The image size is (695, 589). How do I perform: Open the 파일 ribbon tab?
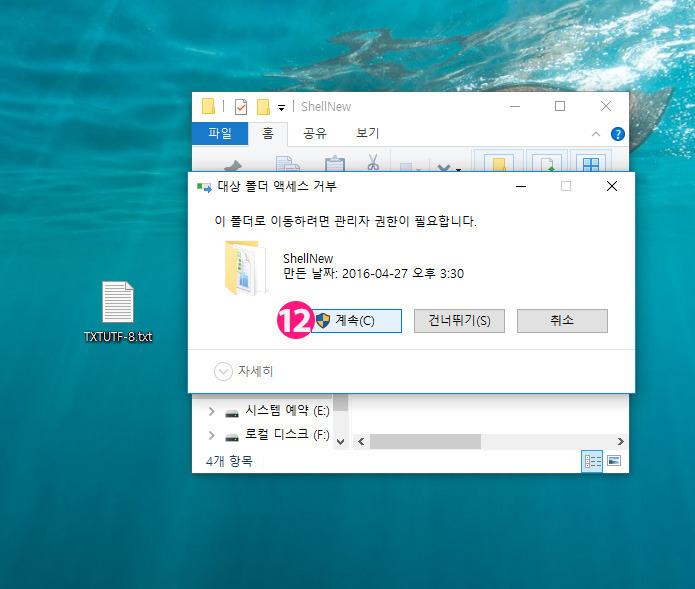pos(220,133)
